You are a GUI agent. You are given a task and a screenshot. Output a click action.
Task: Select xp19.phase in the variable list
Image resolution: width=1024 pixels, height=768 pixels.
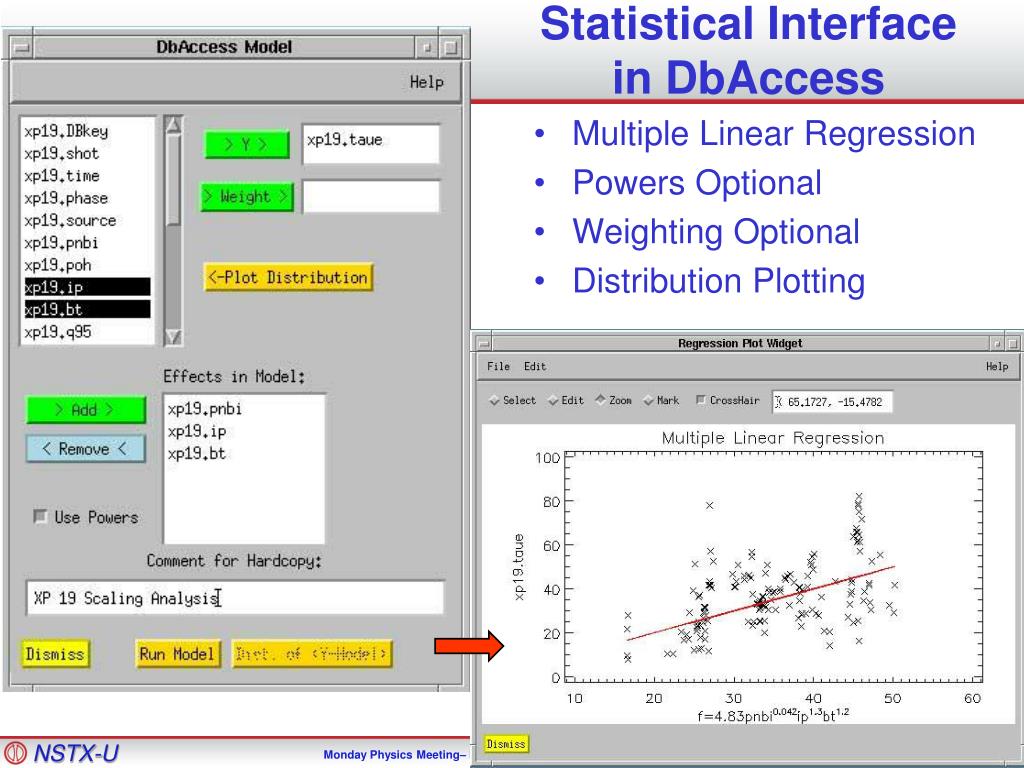tap(88, 198)
